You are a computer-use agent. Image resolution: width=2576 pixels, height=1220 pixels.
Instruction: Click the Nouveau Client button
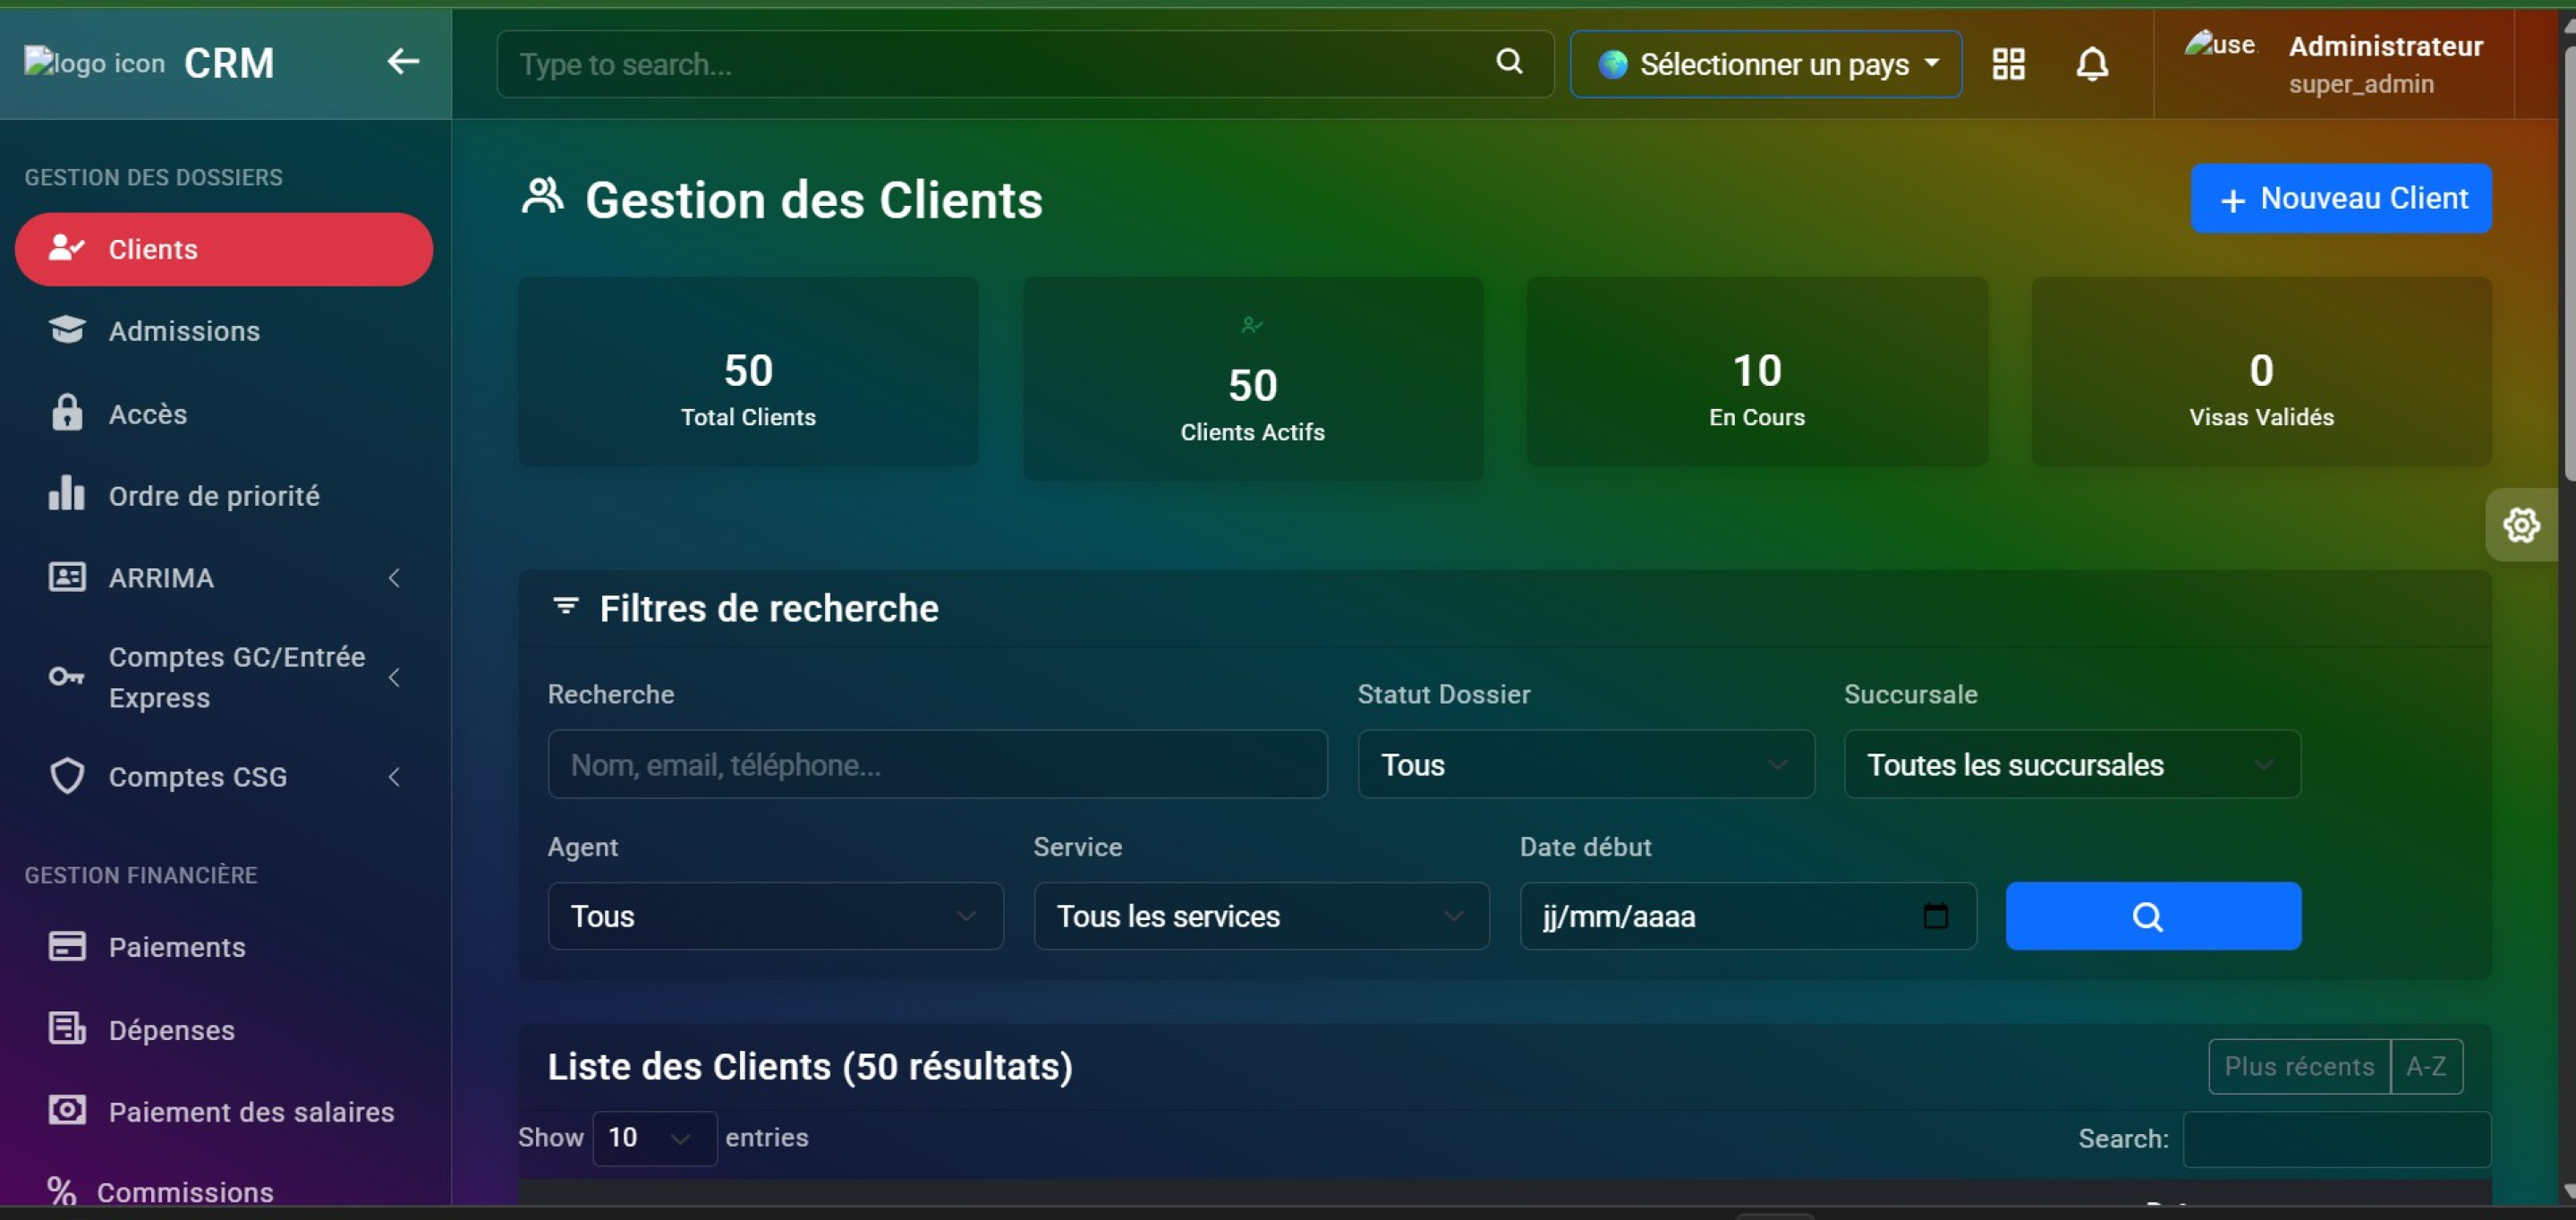[2340, 198]
